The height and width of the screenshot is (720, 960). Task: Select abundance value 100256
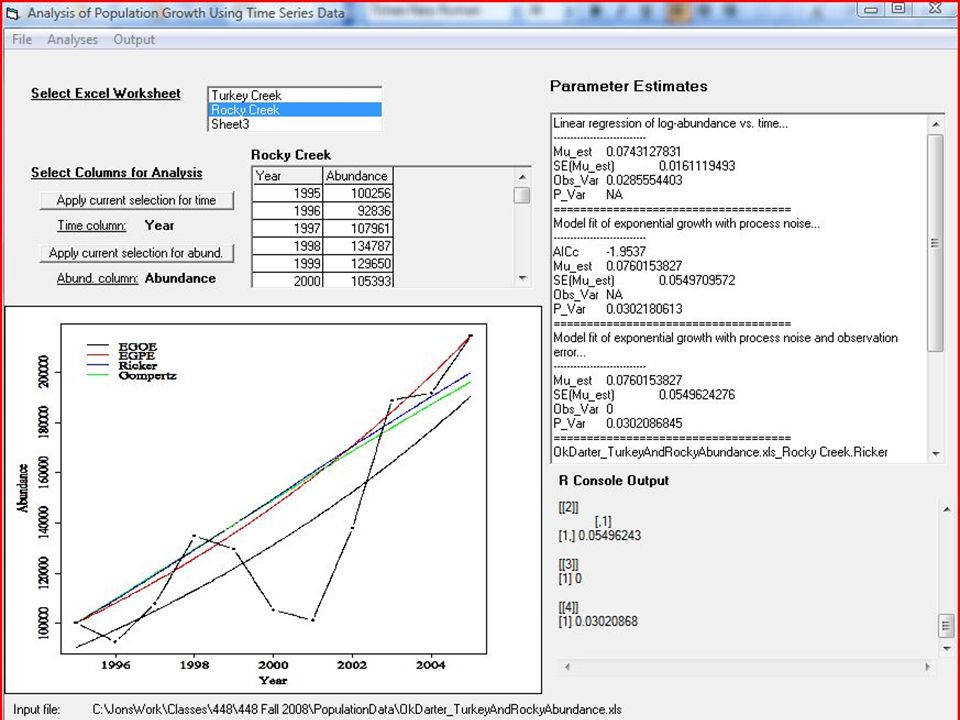point(358,193)
